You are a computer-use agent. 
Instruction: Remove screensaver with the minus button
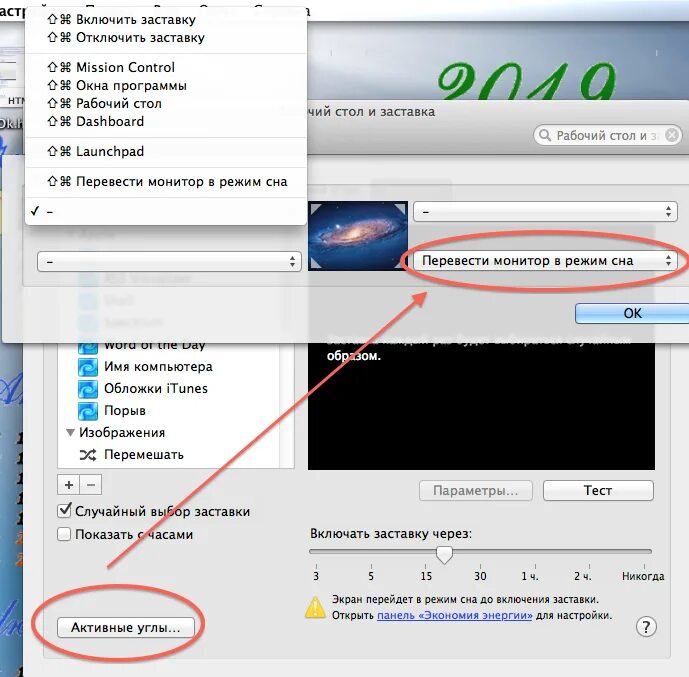[91, 485]
